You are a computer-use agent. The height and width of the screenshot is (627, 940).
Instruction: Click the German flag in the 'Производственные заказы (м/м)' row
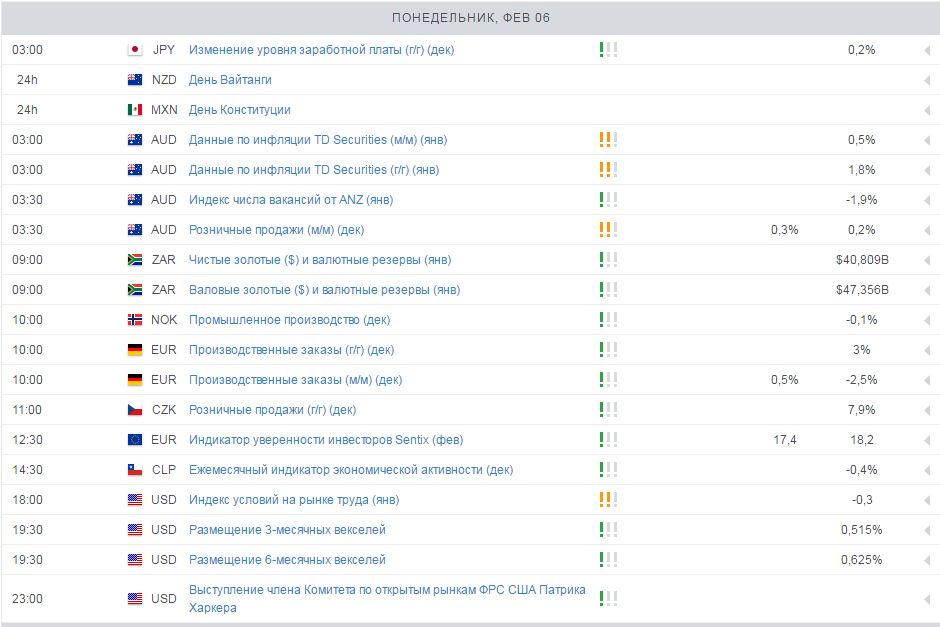pos(135,379)
